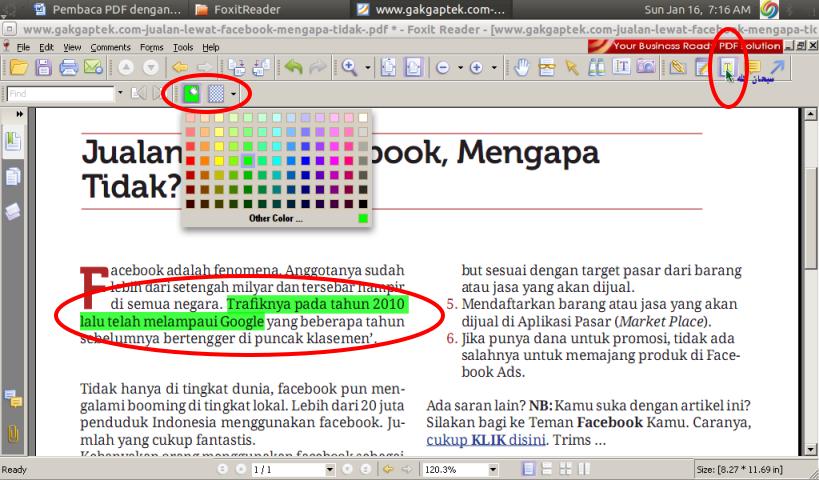Select the blue Arrow drawing tool
Image resolution: width=819 pixels, height=480 pixels.
pos(777,67)
